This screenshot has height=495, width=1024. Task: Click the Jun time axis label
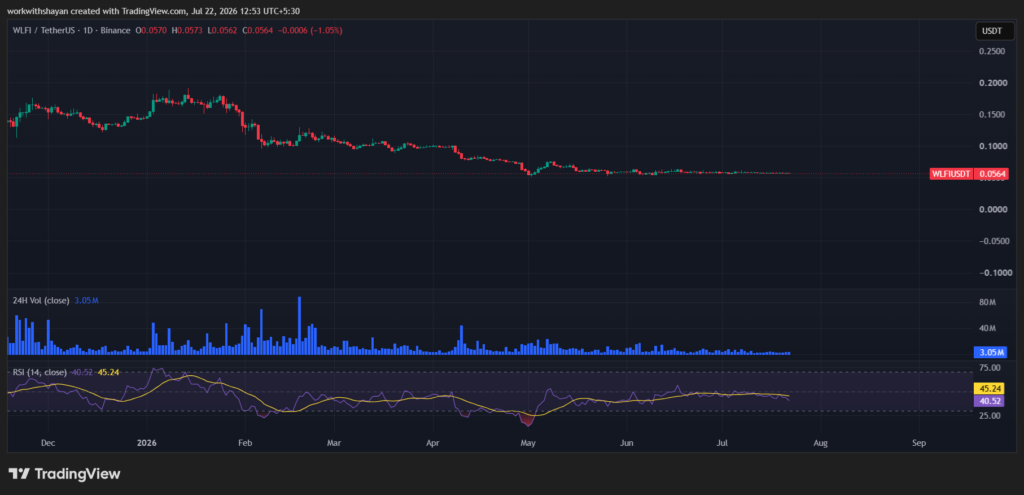pyautogui.click(x=626, y=443)
